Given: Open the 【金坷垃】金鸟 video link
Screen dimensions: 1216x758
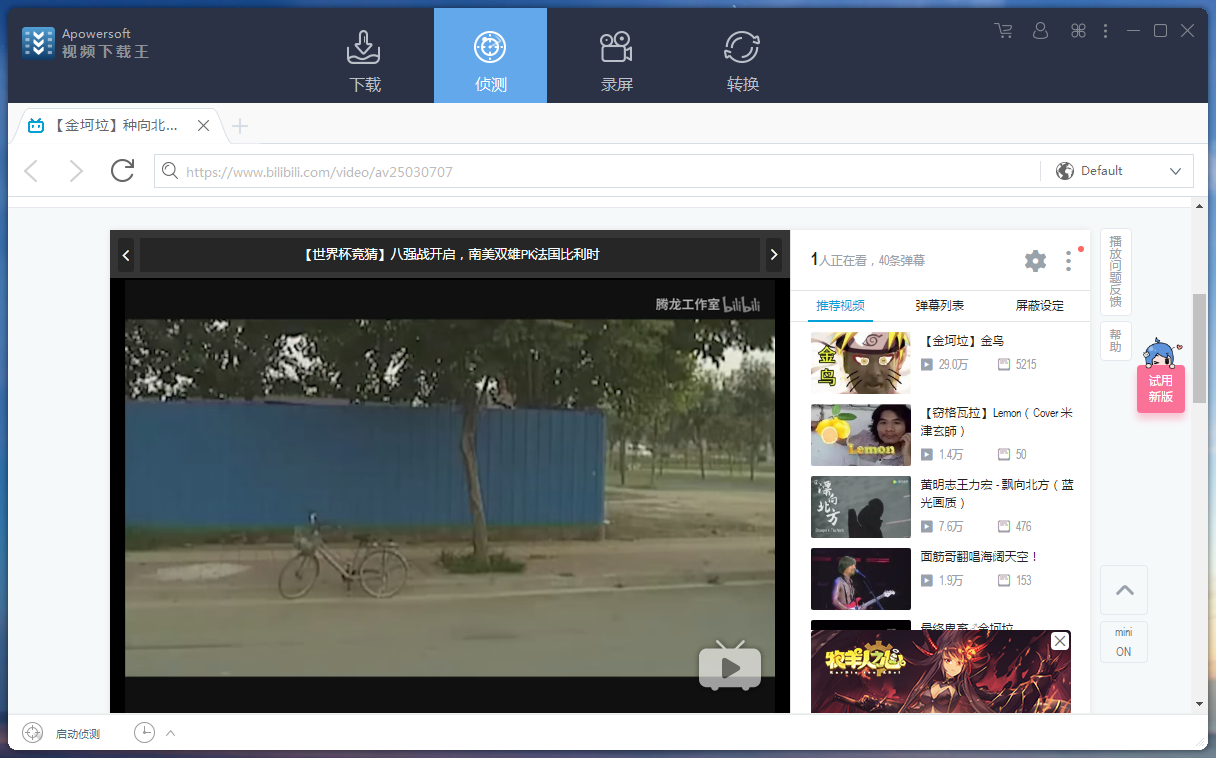Looking at the screenshot, I should click(x=964, y=341).
